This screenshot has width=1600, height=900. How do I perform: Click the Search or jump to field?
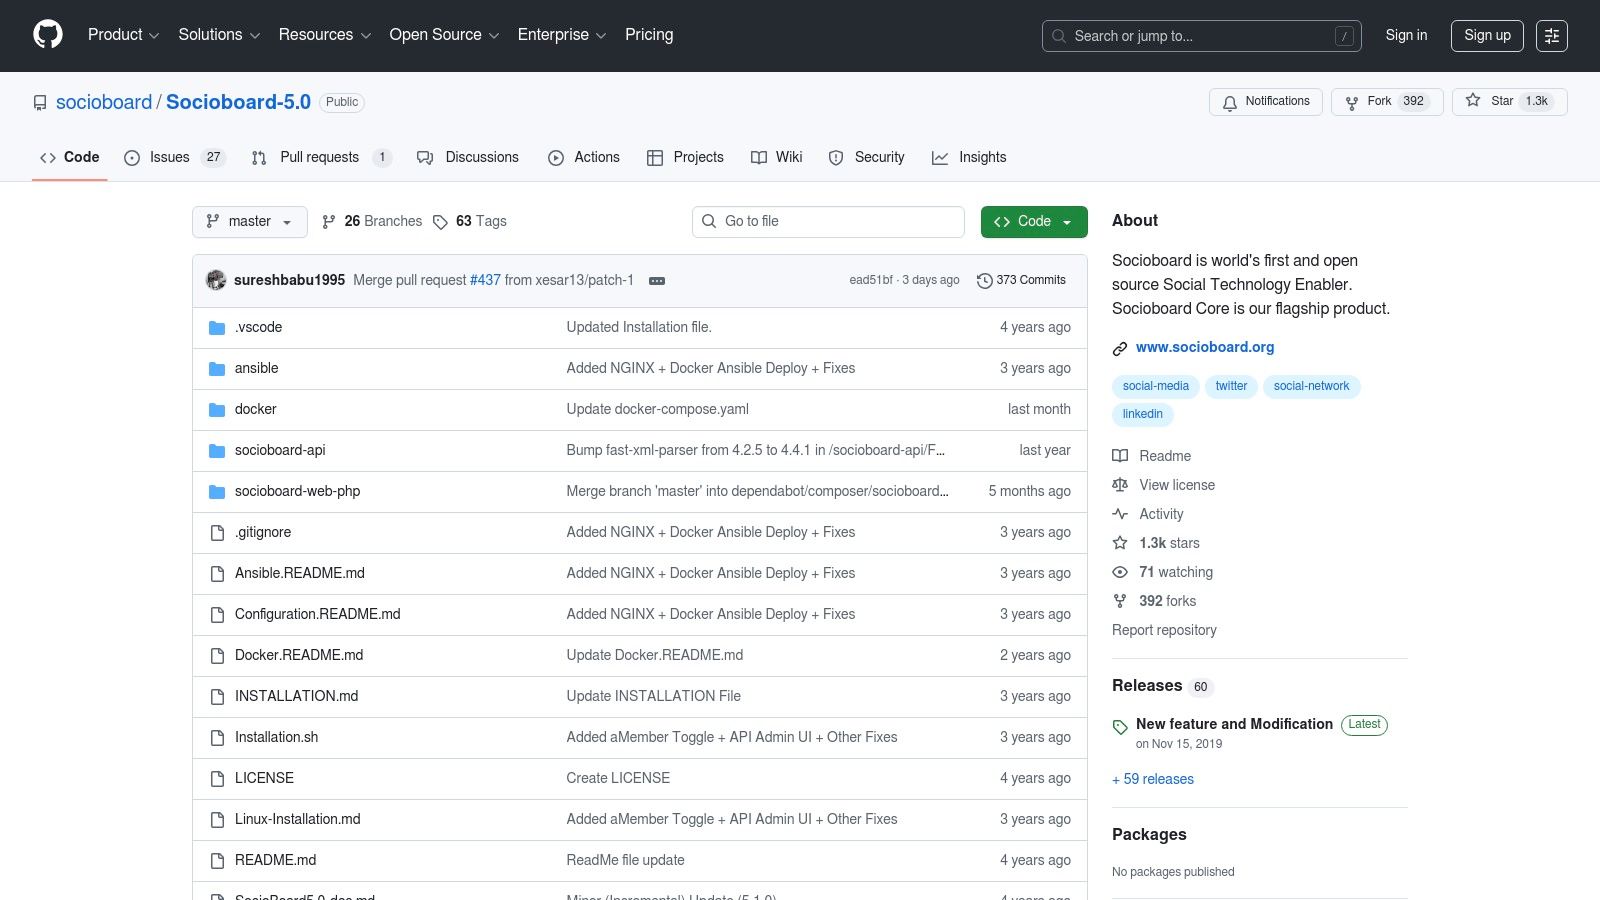point(1201,36)
